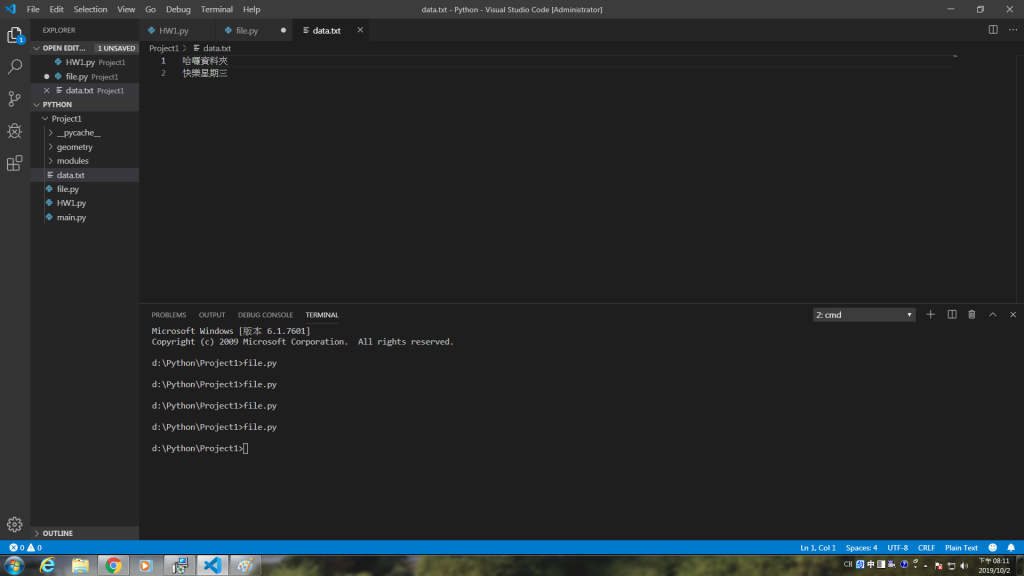Click the unsaved dot on file.py tab

[x=283, y=30]
